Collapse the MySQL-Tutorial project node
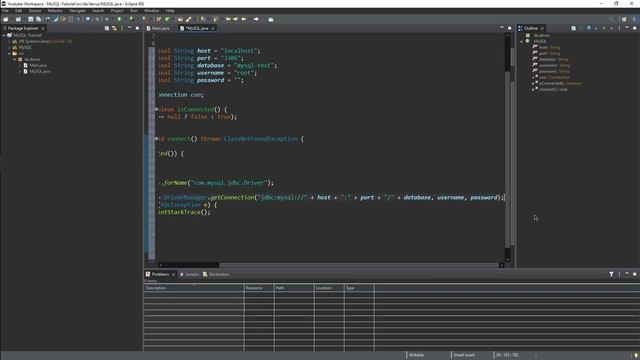The width and height of the screenshot is (640, 360). click(4, 36)
